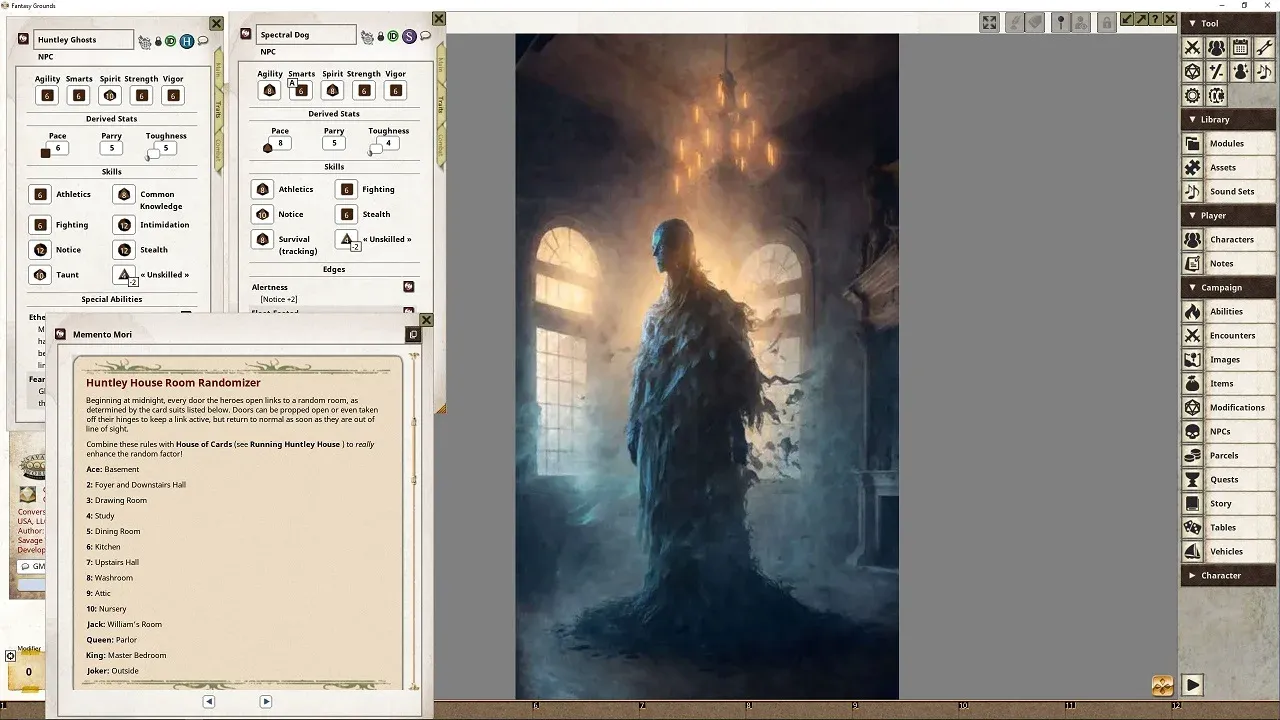Screen dimensions: 1280x720
Task: Switch to Traits tab on Huntley Ghosts
Action: [218, 110]
